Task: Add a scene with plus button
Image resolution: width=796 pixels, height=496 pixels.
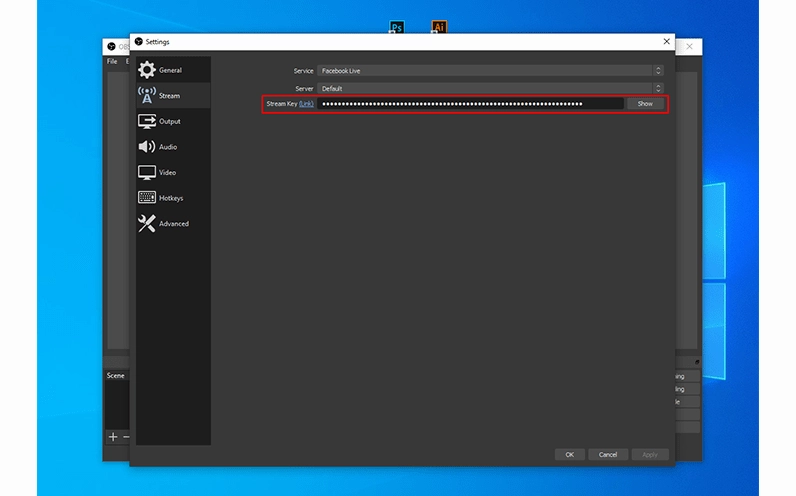Action: (113, 437)
